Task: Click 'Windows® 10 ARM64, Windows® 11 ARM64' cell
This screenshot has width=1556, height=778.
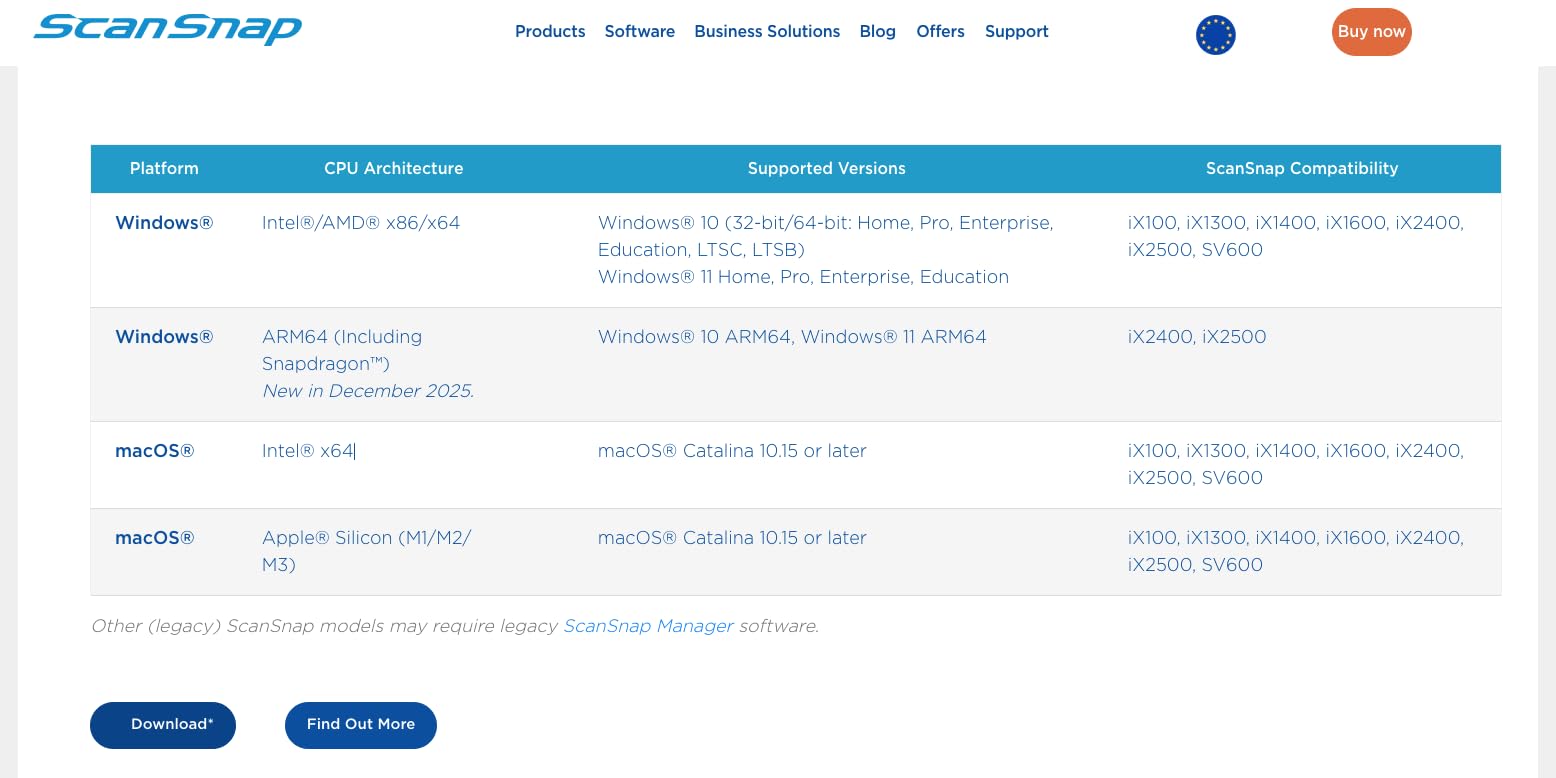Action: [792, 337]
